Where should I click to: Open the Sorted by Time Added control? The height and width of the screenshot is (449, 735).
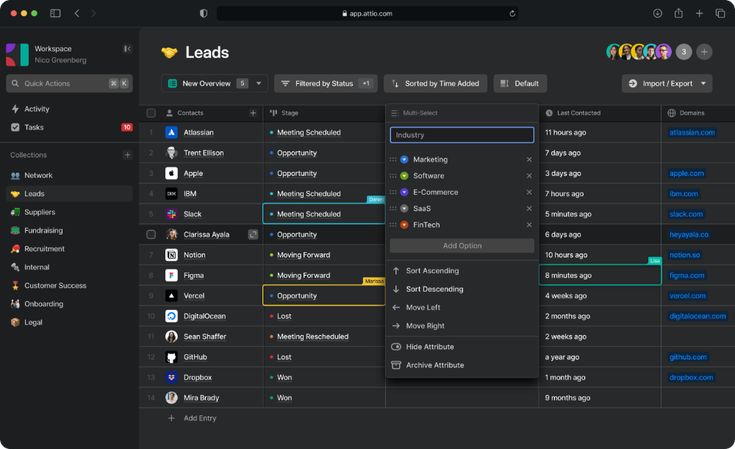coord(435,83)
